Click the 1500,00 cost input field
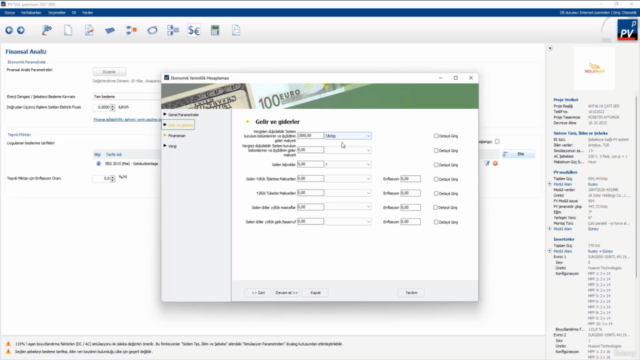 coord(311,136)
